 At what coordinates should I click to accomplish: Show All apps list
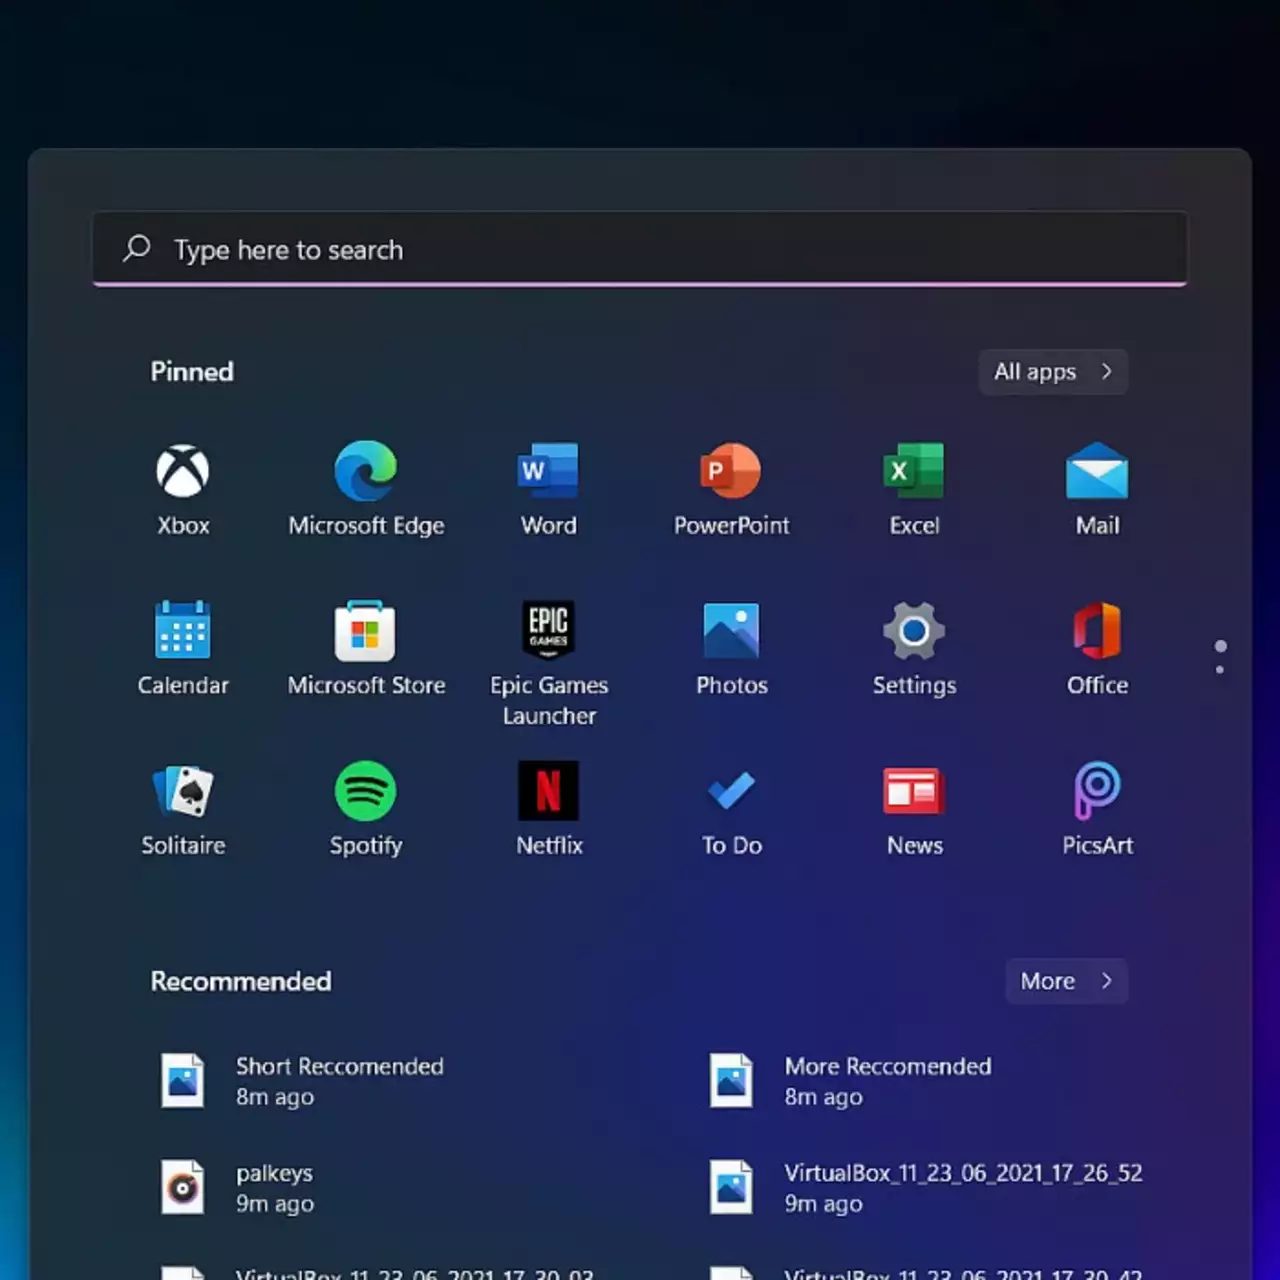(1053, 372)
